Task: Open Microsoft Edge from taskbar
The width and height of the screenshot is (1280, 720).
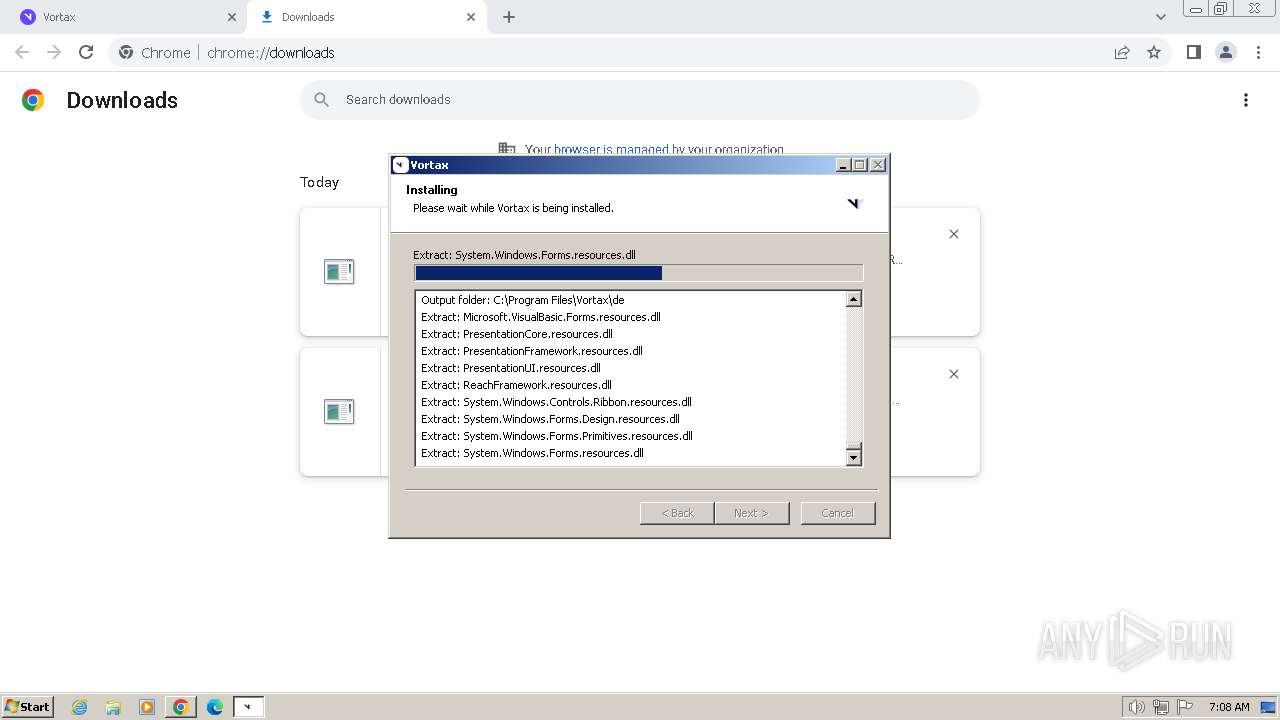Action: pyautogui.click(x=215, y=707)
